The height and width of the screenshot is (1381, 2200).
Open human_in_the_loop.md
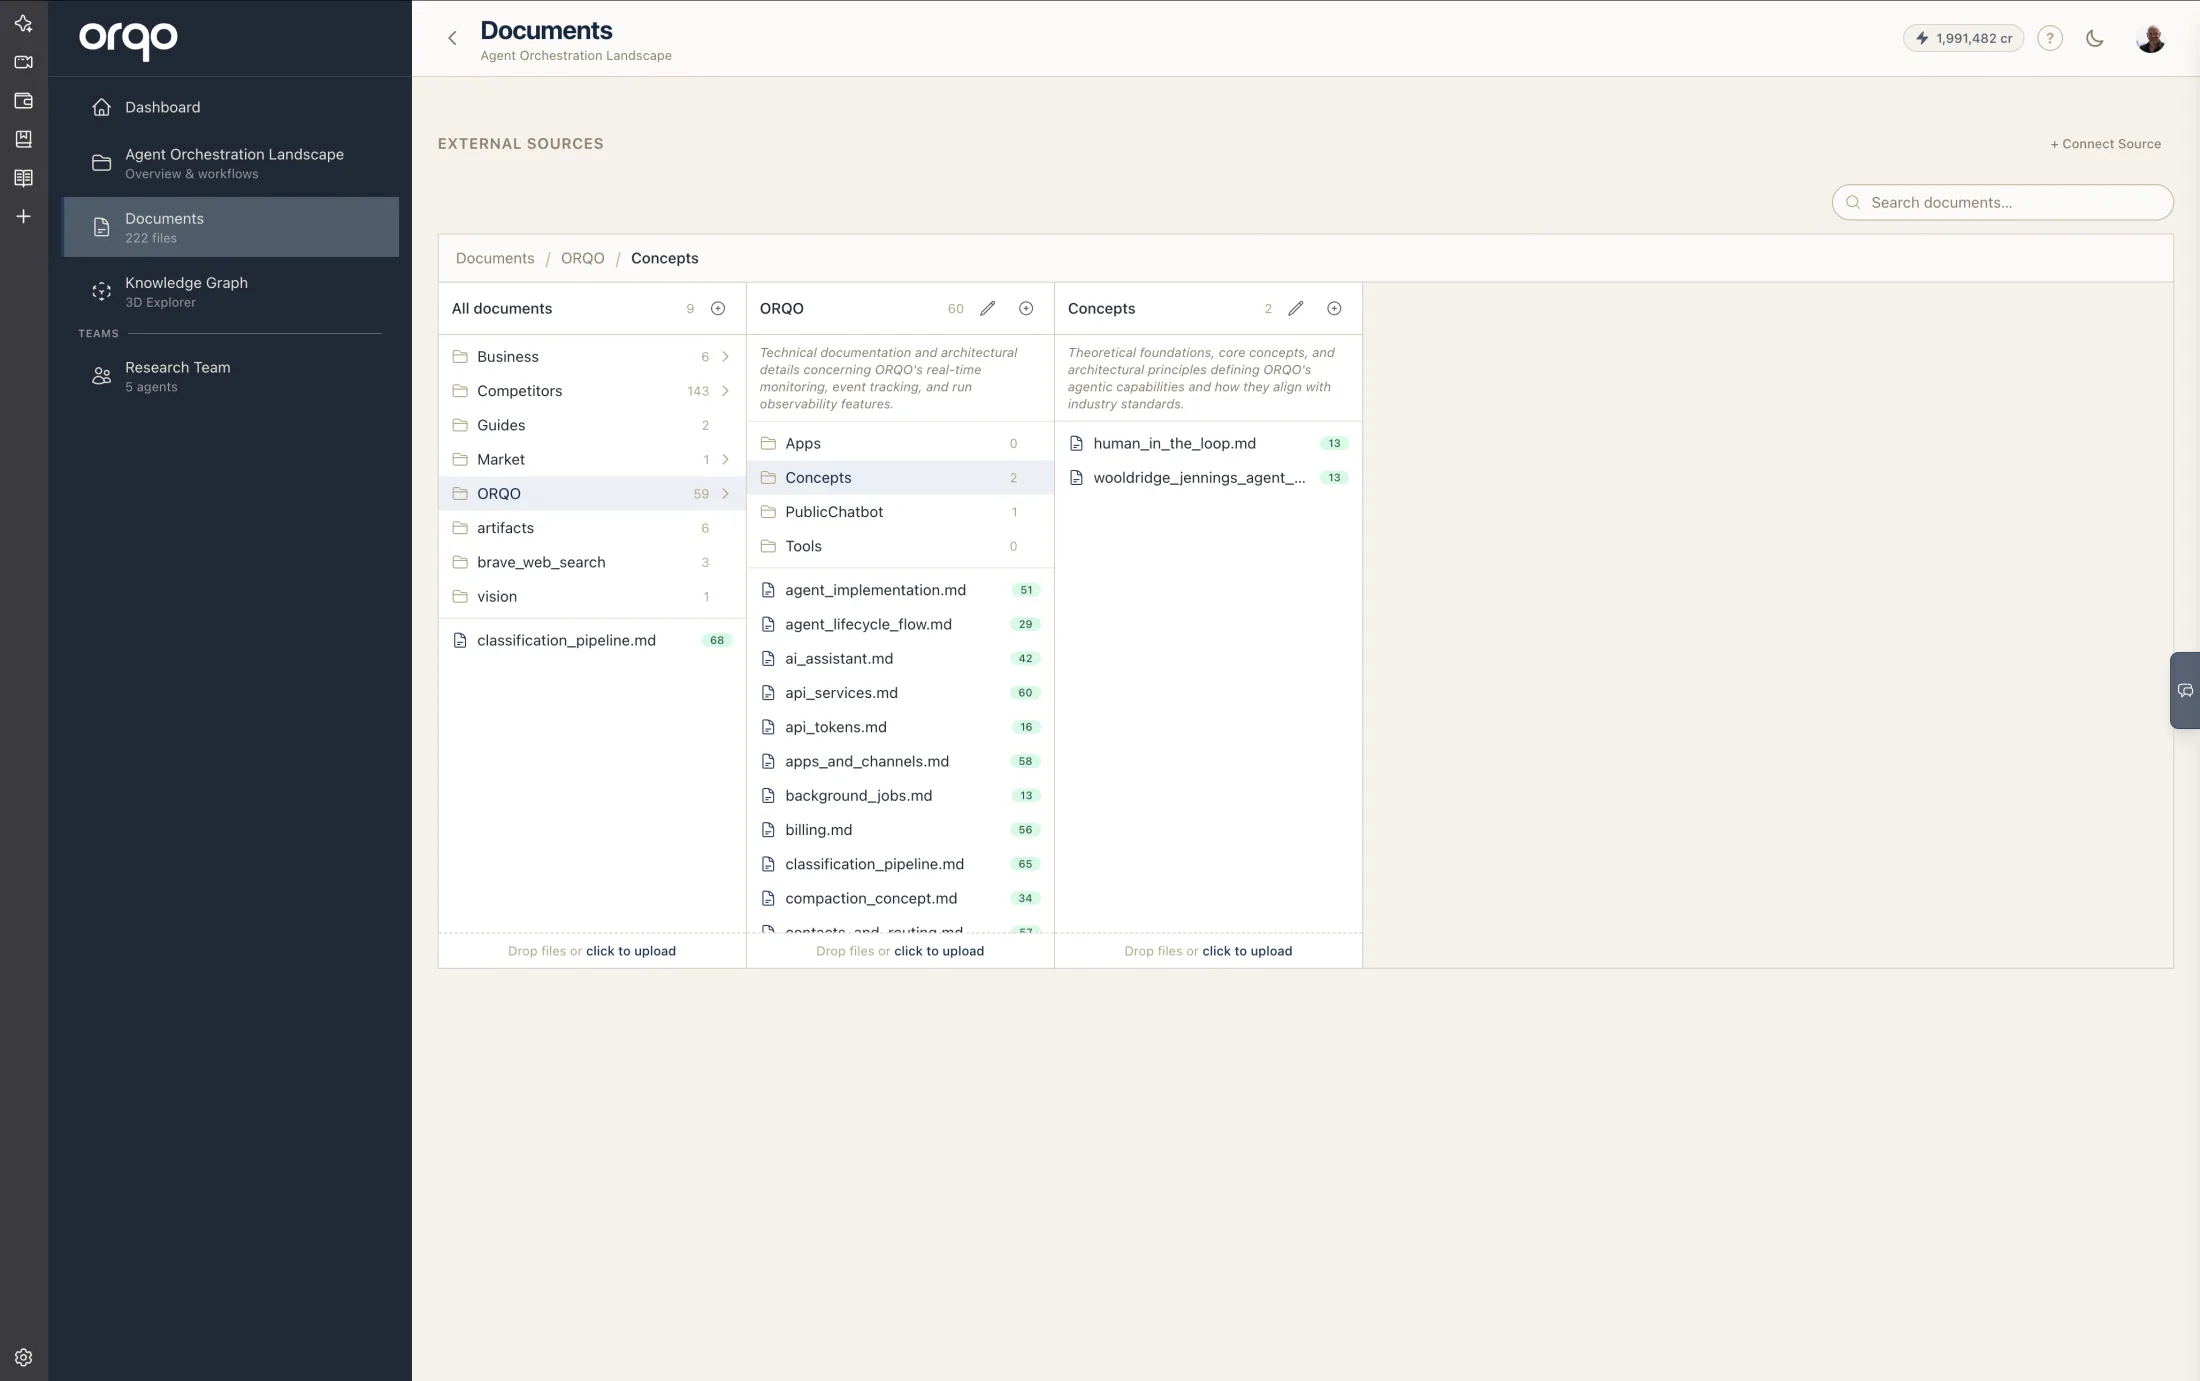click(1208, 443)
